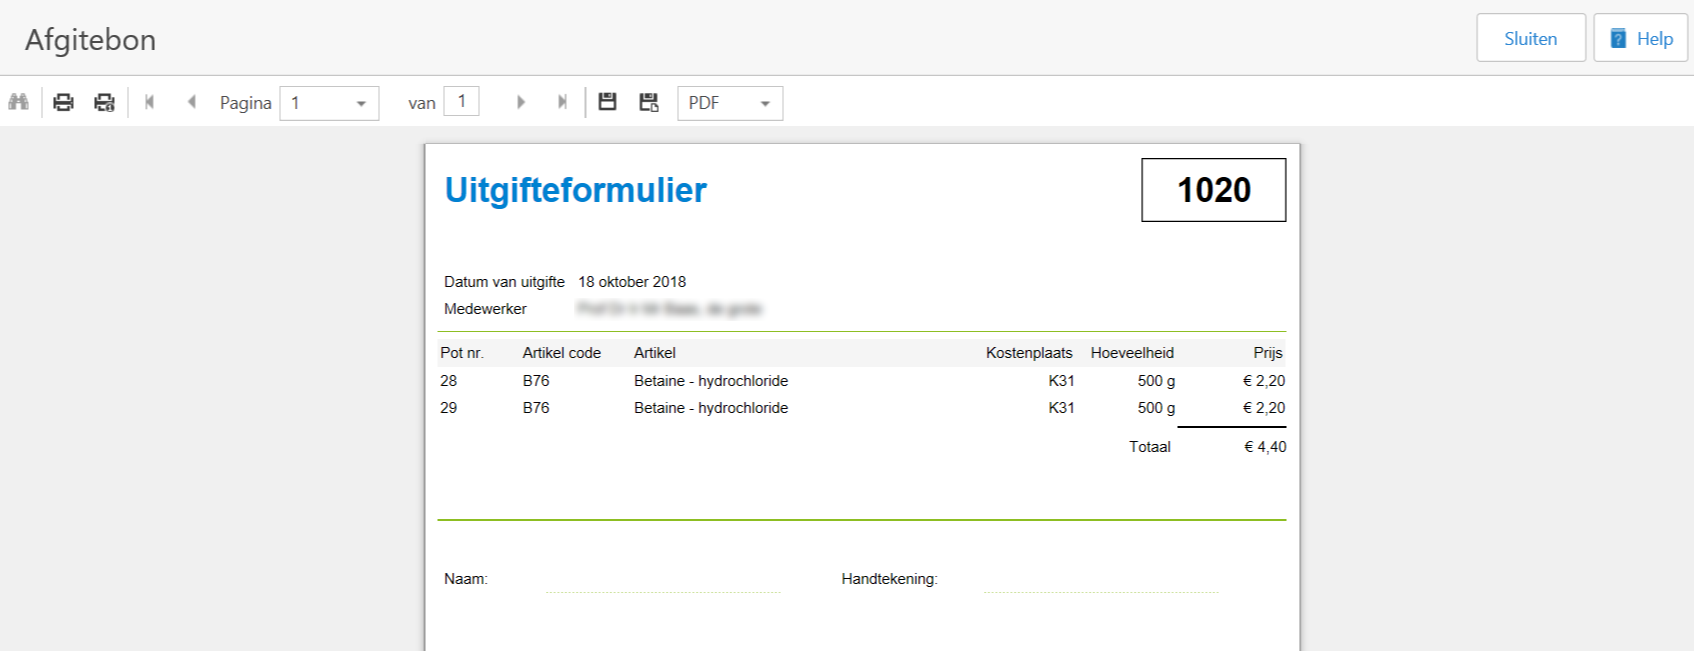Jump to the last page
This screenshot has height=651, width=1694.
click(x=562, y=102)
